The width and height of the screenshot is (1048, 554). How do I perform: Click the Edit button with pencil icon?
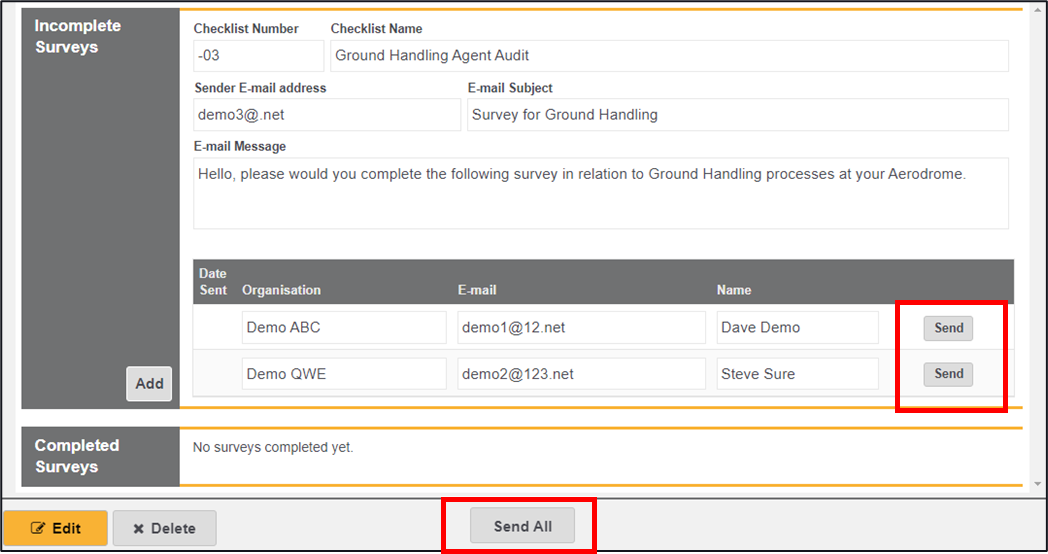55,528
